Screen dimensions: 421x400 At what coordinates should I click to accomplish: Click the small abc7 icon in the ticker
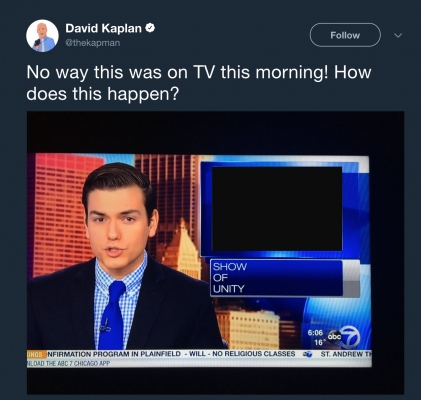(308, 354)
